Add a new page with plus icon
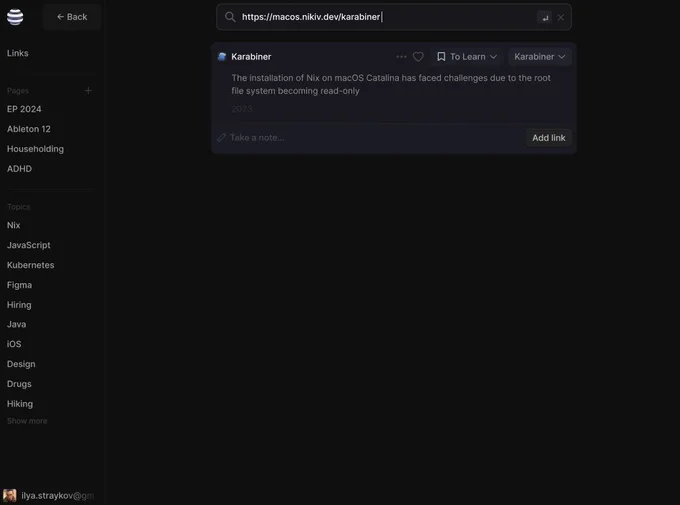The image size is (680, 505). coord(88,91)
